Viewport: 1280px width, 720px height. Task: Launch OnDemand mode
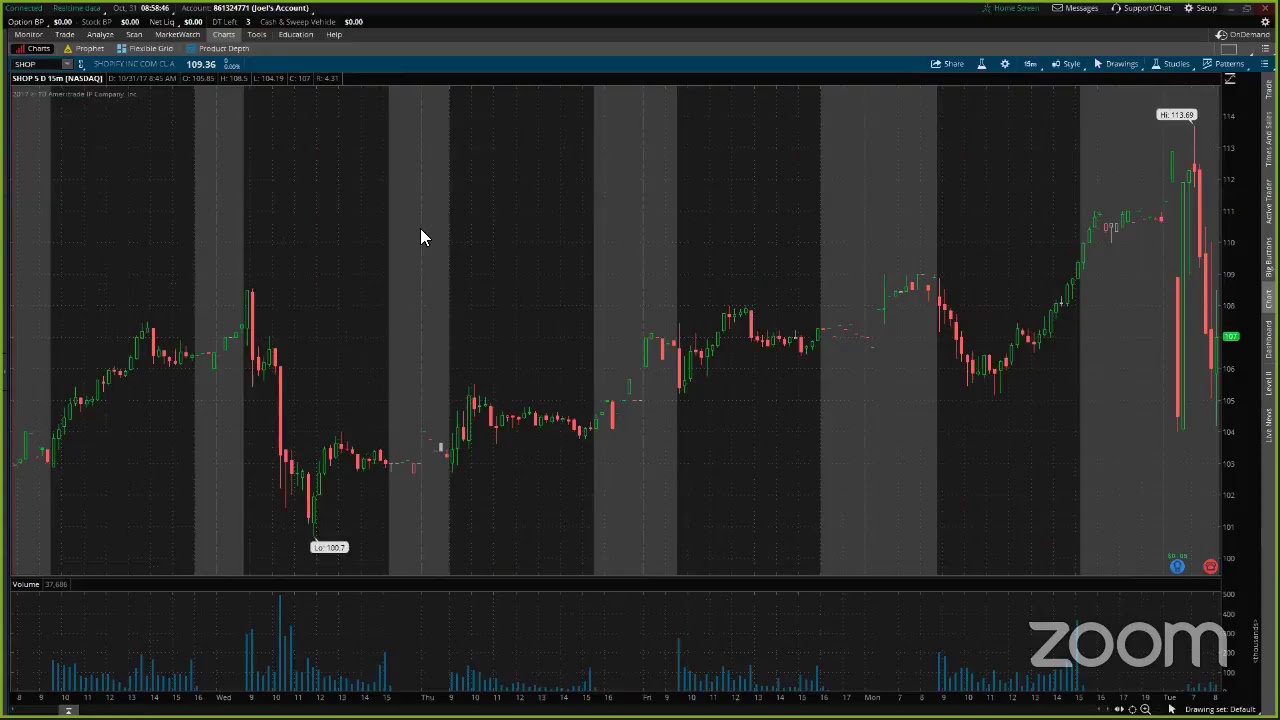click(x=1242, y=34)
